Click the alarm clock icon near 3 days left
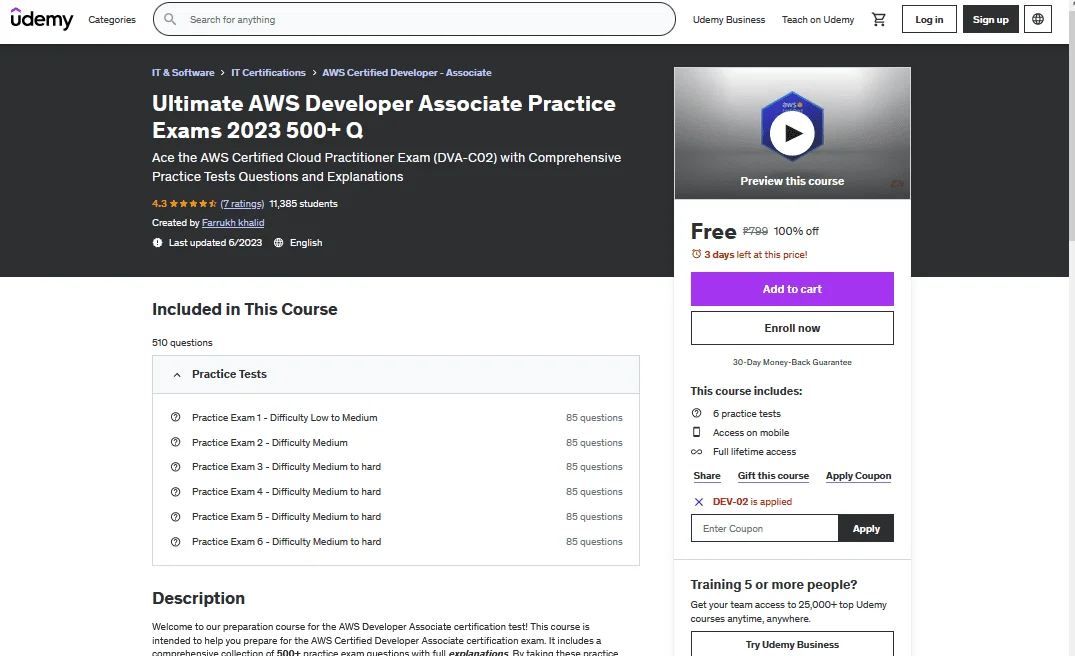 pos(697,254)
